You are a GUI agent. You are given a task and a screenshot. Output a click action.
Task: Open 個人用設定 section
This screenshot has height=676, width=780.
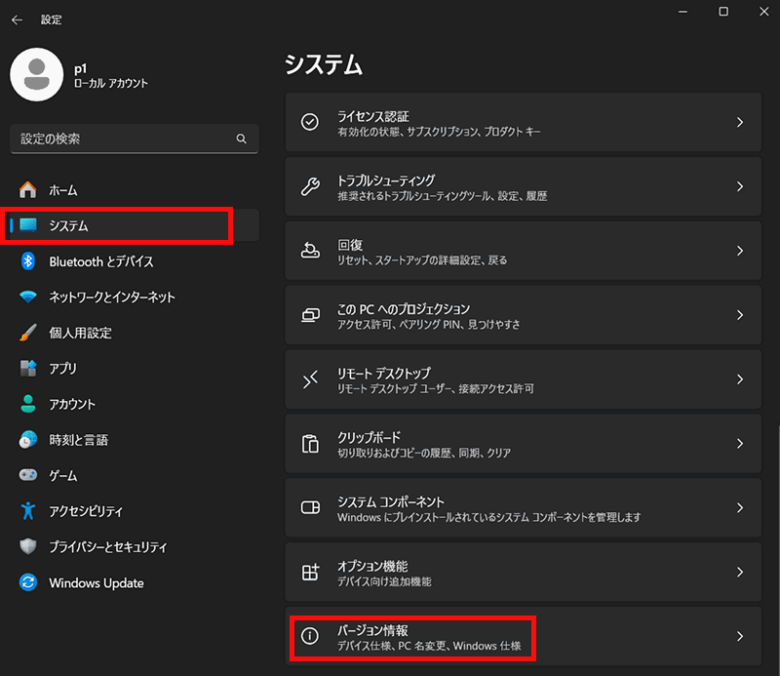[x=134, y=333]
